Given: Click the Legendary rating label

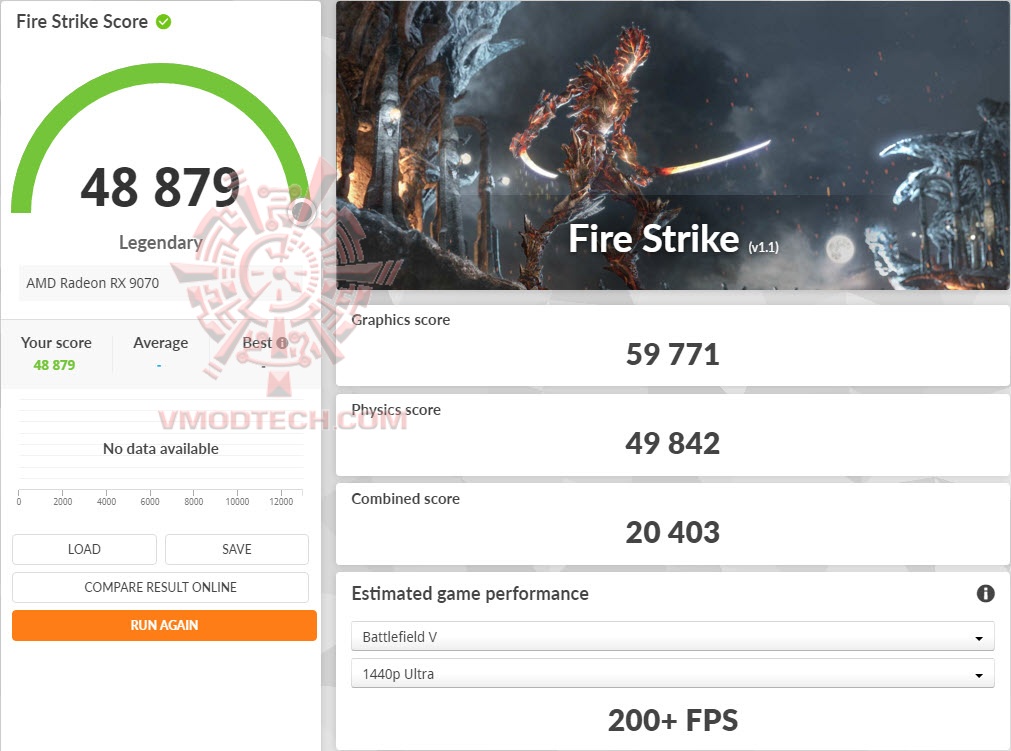Looking at the screenshot, I should 161,243.
